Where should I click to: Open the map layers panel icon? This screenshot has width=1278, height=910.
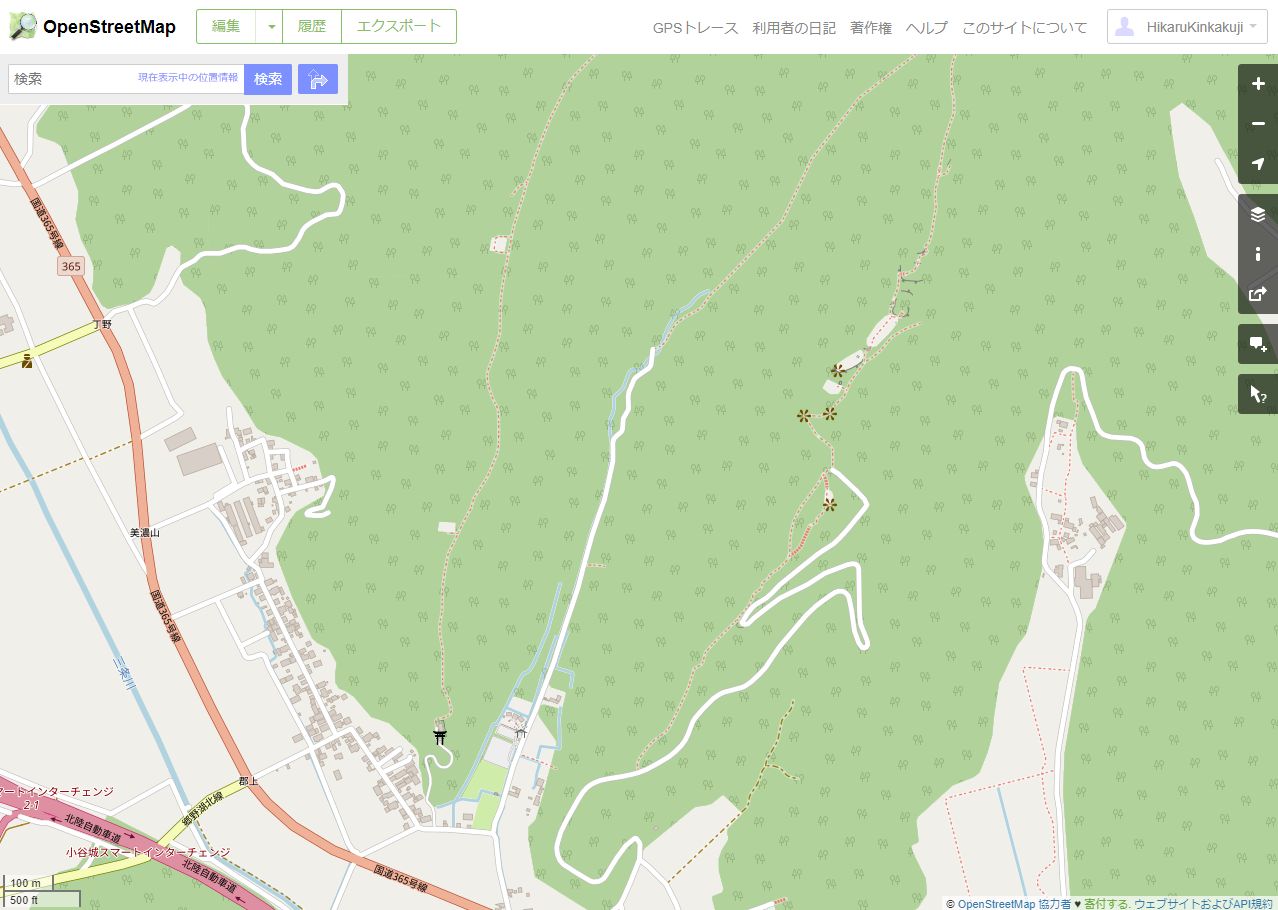click(1258, 214)
